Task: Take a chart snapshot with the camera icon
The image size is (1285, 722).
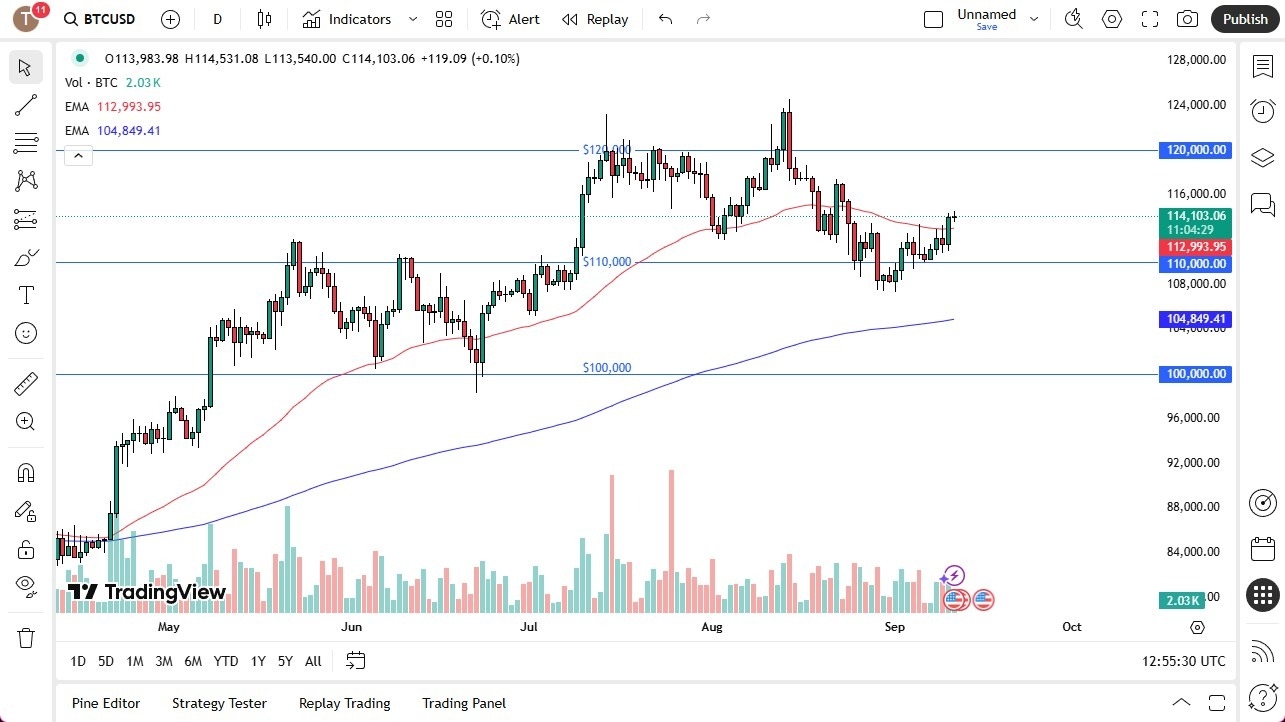Action: [x=1186, y=18]
